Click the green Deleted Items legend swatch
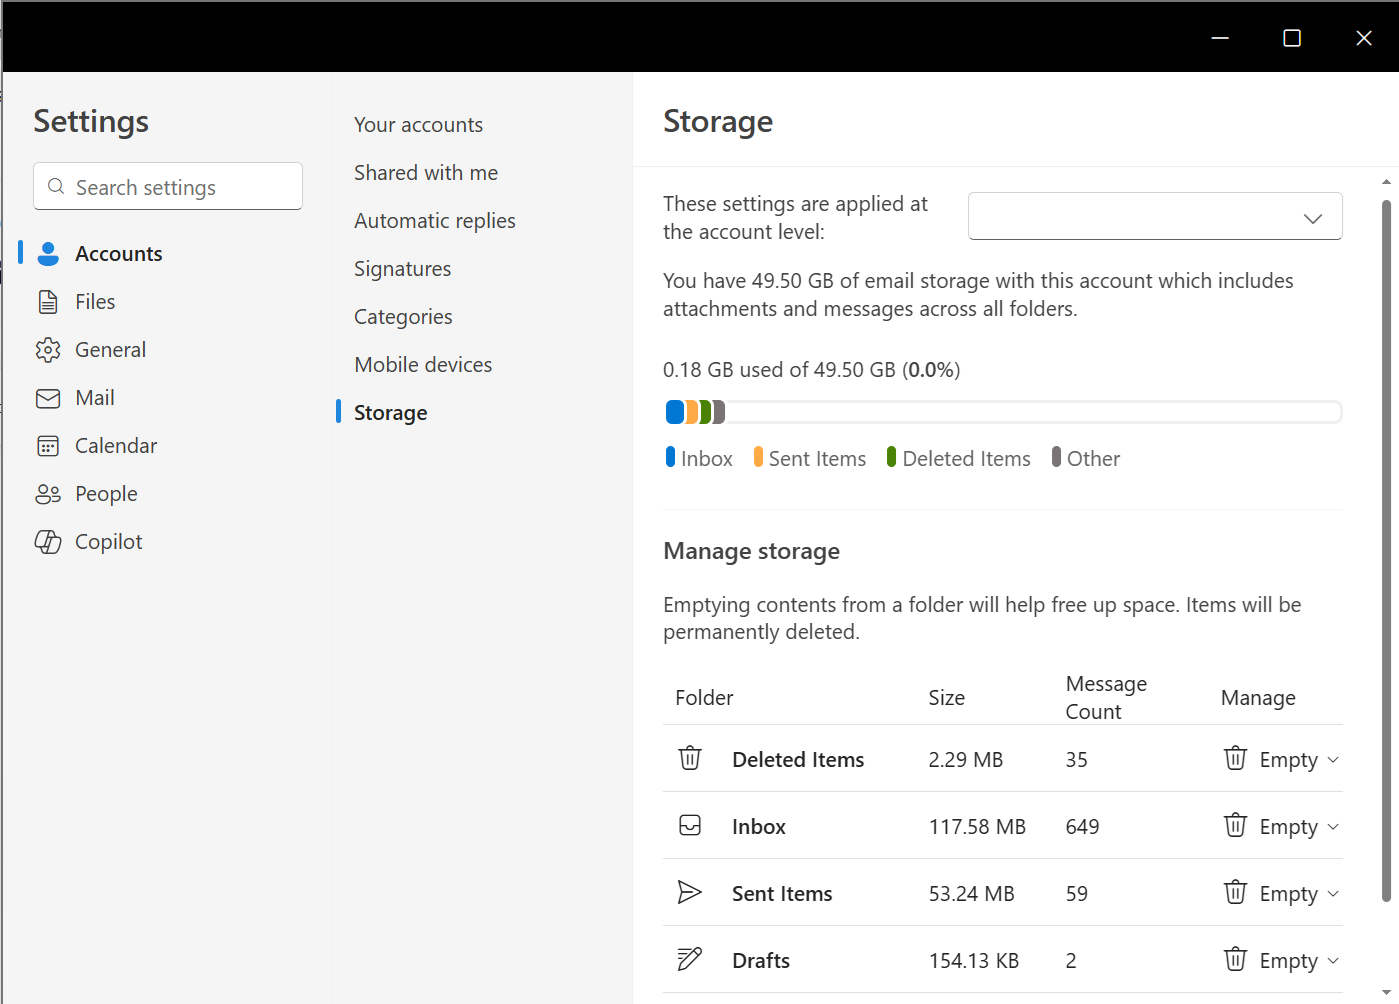Image resolution: width=1399 pixels, height=1004 pixels. point(891,457)
